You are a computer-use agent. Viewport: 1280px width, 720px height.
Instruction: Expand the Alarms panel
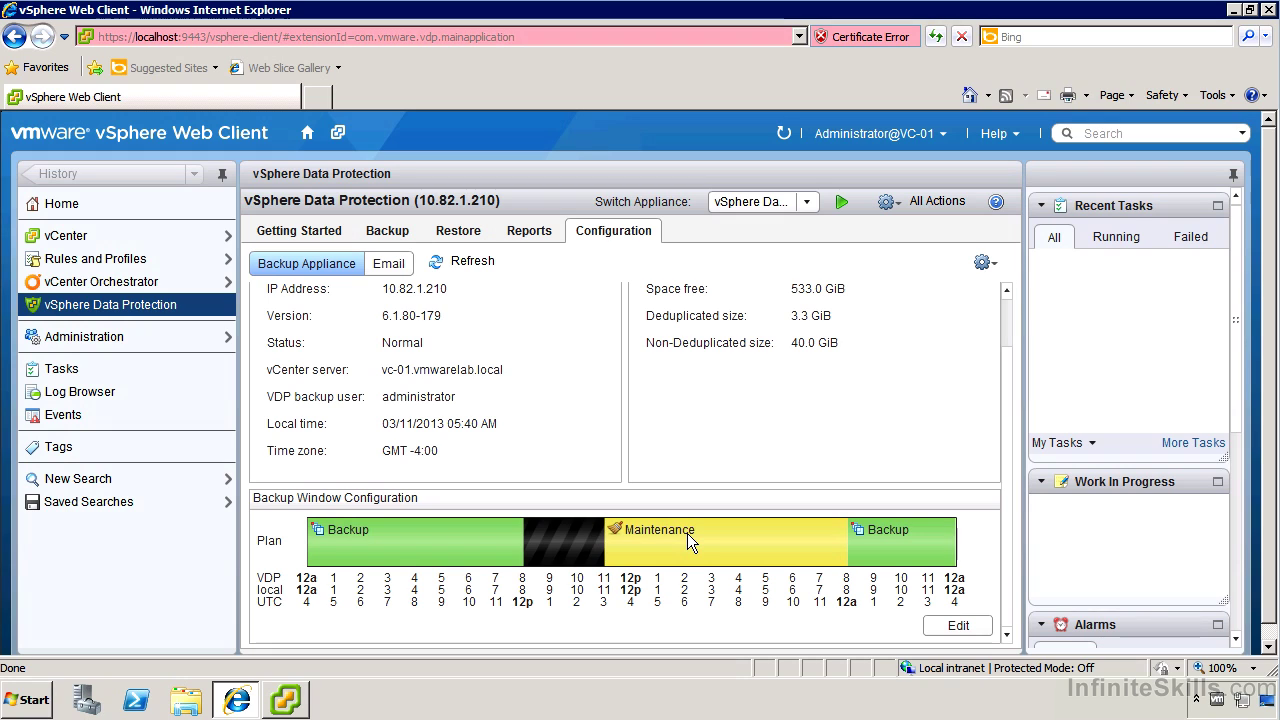1041,625
